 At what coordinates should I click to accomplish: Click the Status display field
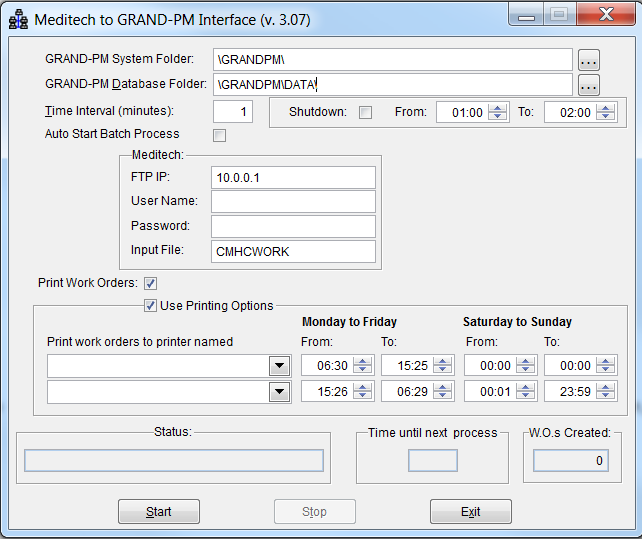[174, 460]
